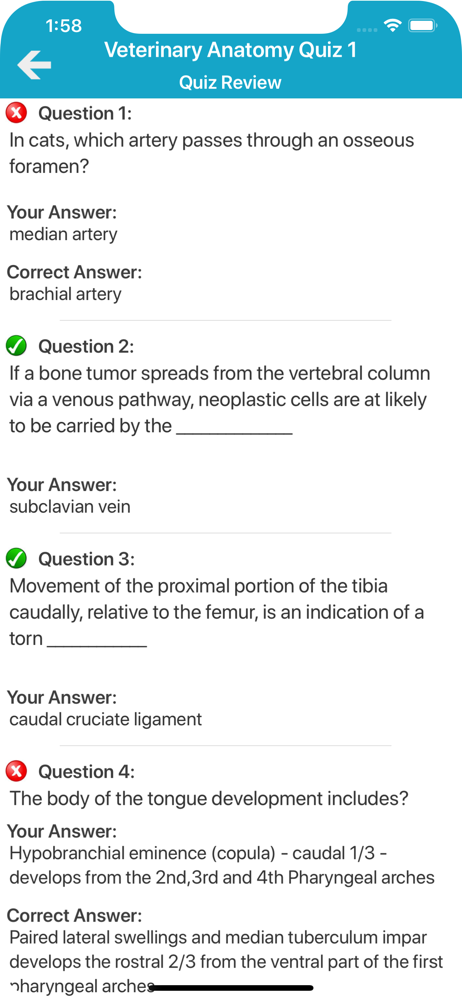
Task: Tap the battery status icon
Action: point(422,26)
